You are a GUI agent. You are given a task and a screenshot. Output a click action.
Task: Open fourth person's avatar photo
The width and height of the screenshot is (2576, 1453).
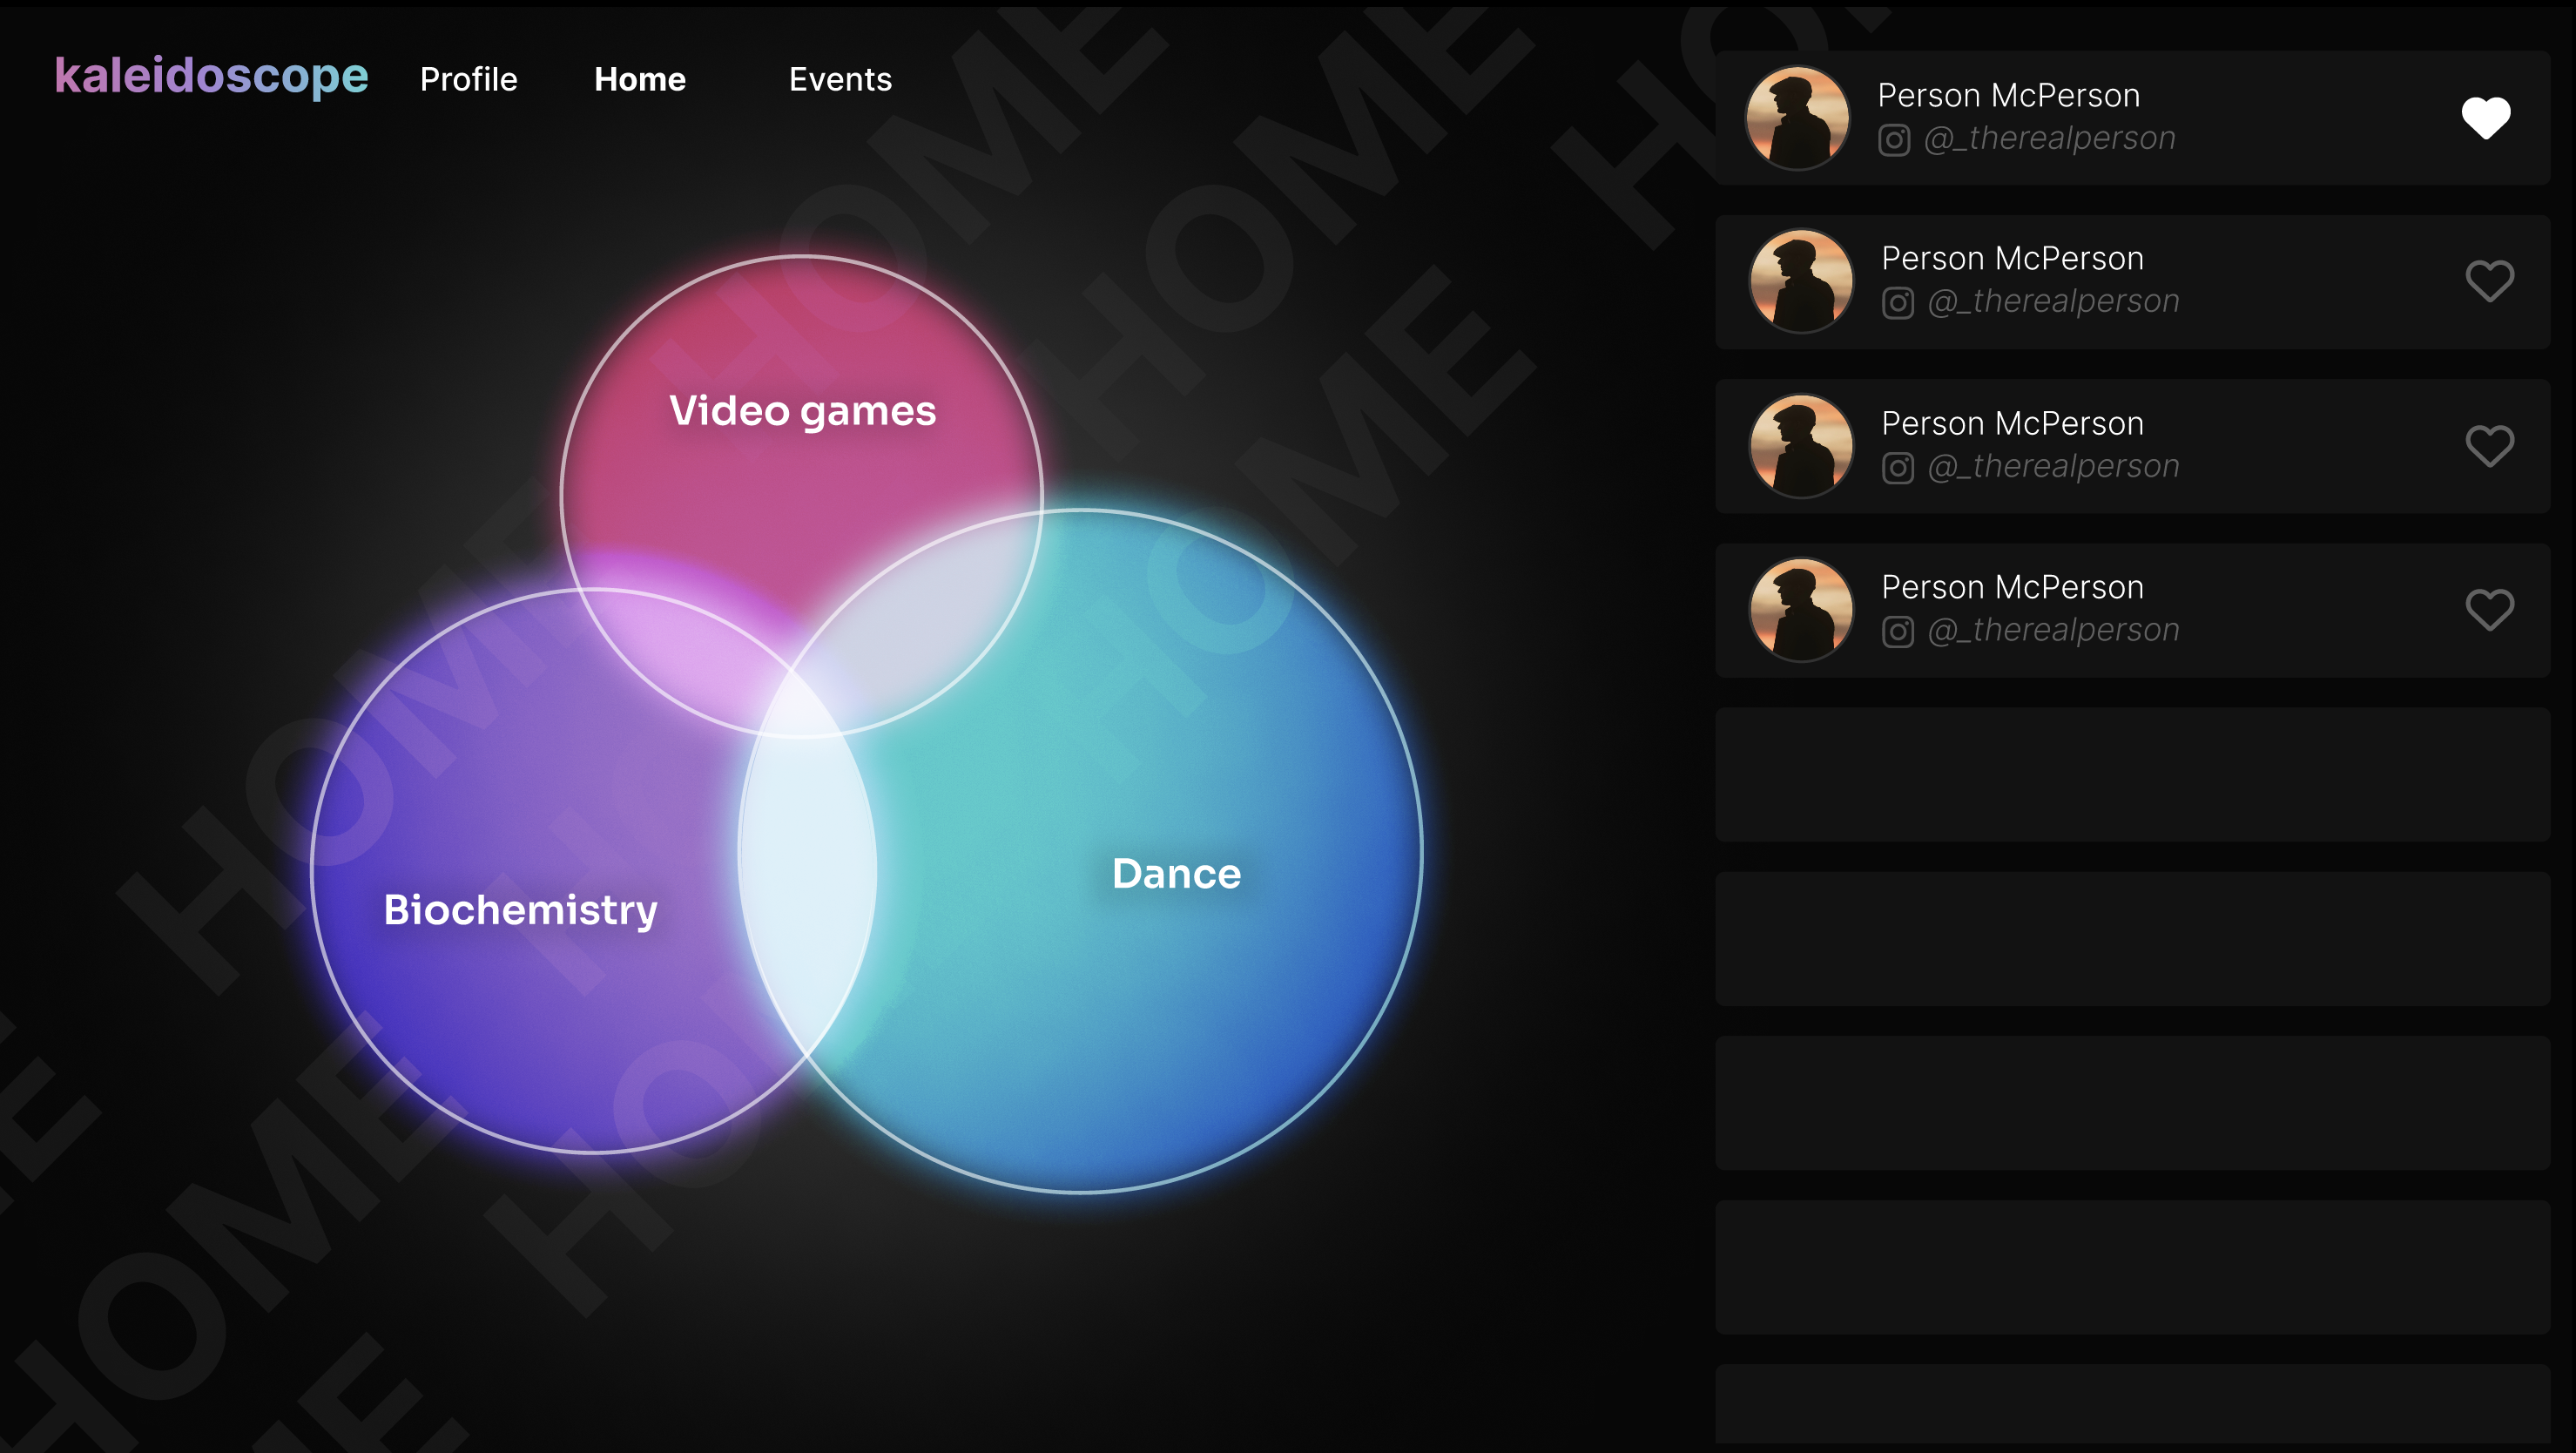(1801, 610)
